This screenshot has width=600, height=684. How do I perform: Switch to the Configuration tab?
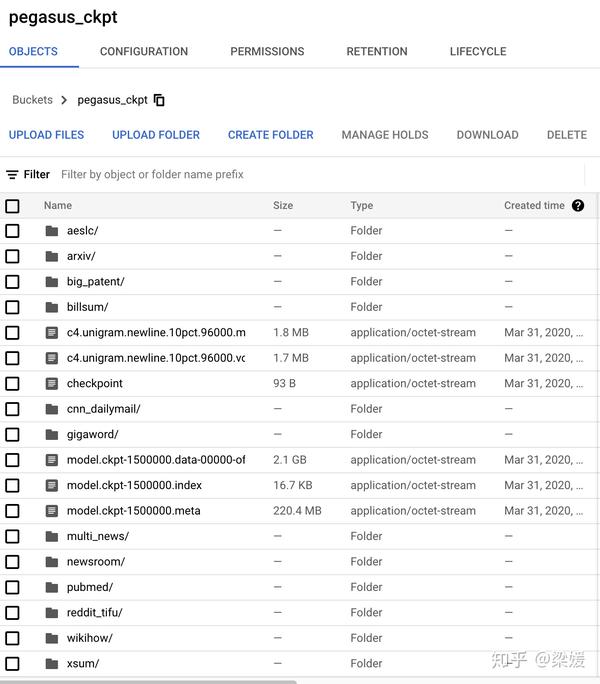click(144, 52)
